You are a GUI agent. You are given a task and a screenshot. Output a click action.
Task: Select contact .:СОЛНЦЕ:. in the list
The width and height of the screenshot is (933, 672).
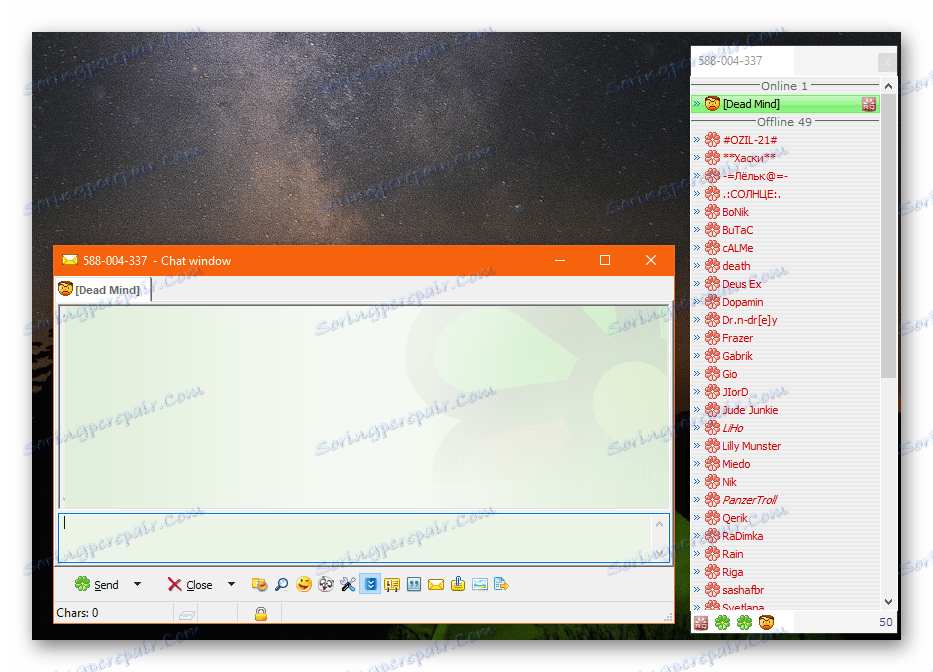[x=785, y=194]
